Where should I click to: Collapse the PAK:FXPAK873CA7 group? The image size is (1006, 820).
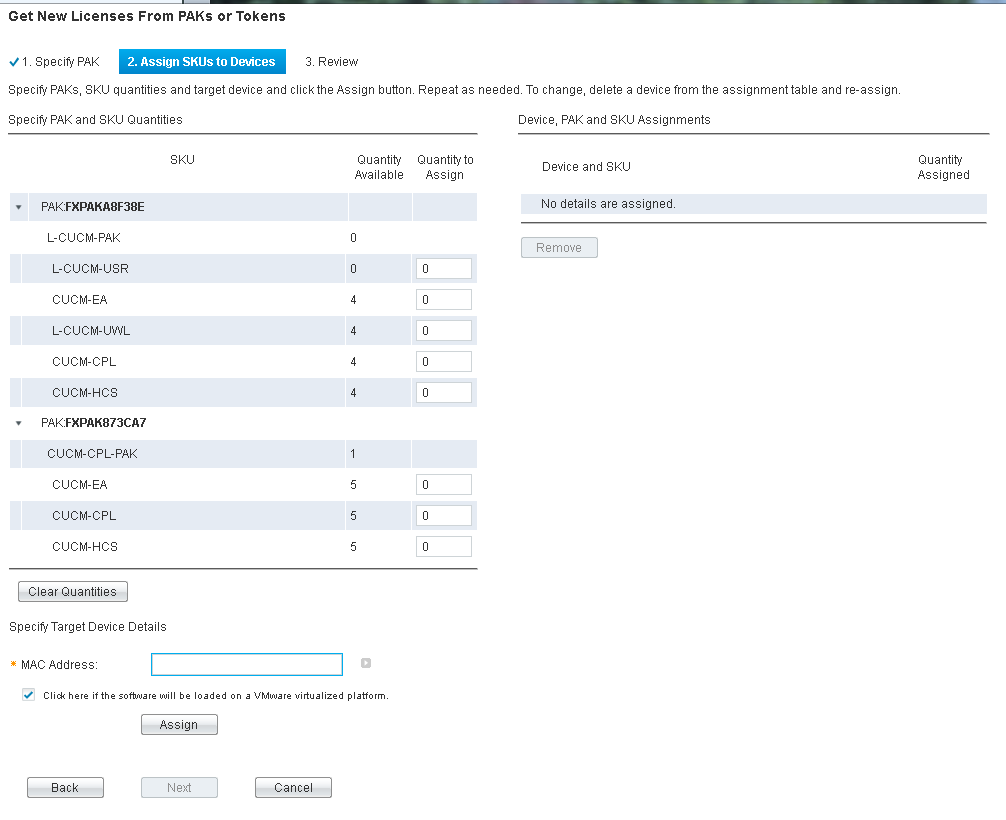pos(19,423)
